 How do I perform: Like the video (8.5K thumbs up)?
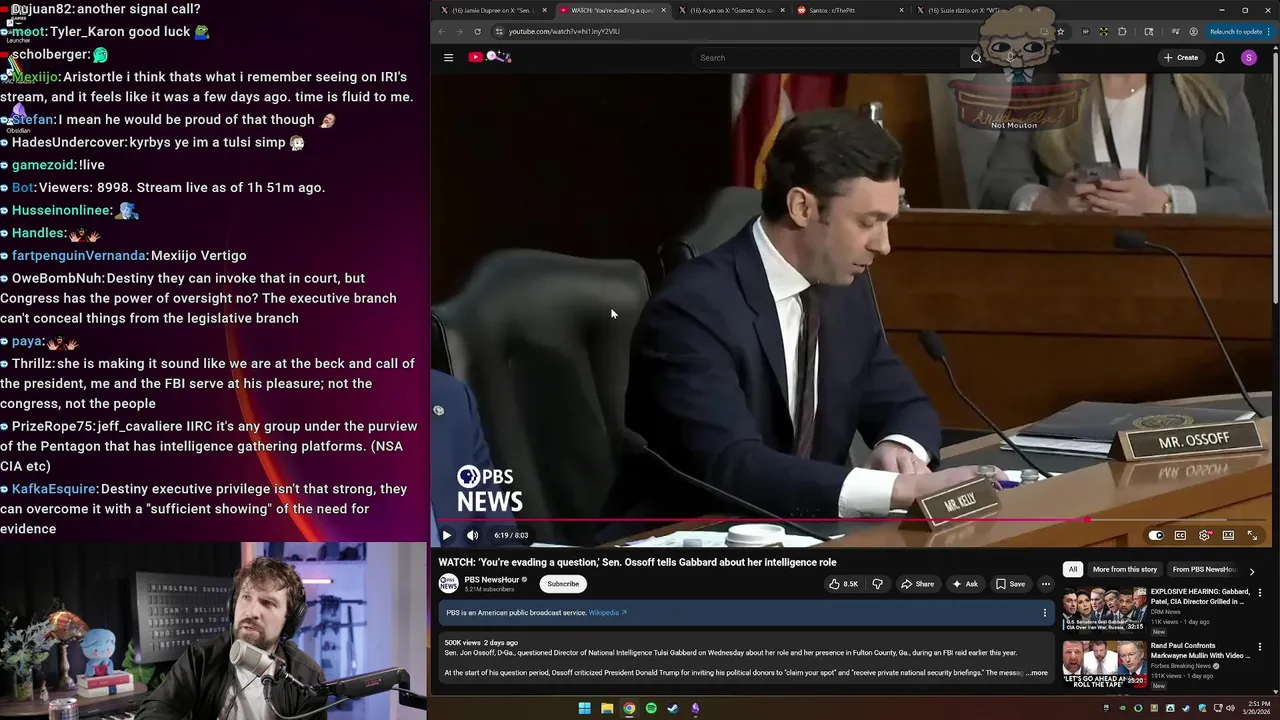click(x=845, y=584)
